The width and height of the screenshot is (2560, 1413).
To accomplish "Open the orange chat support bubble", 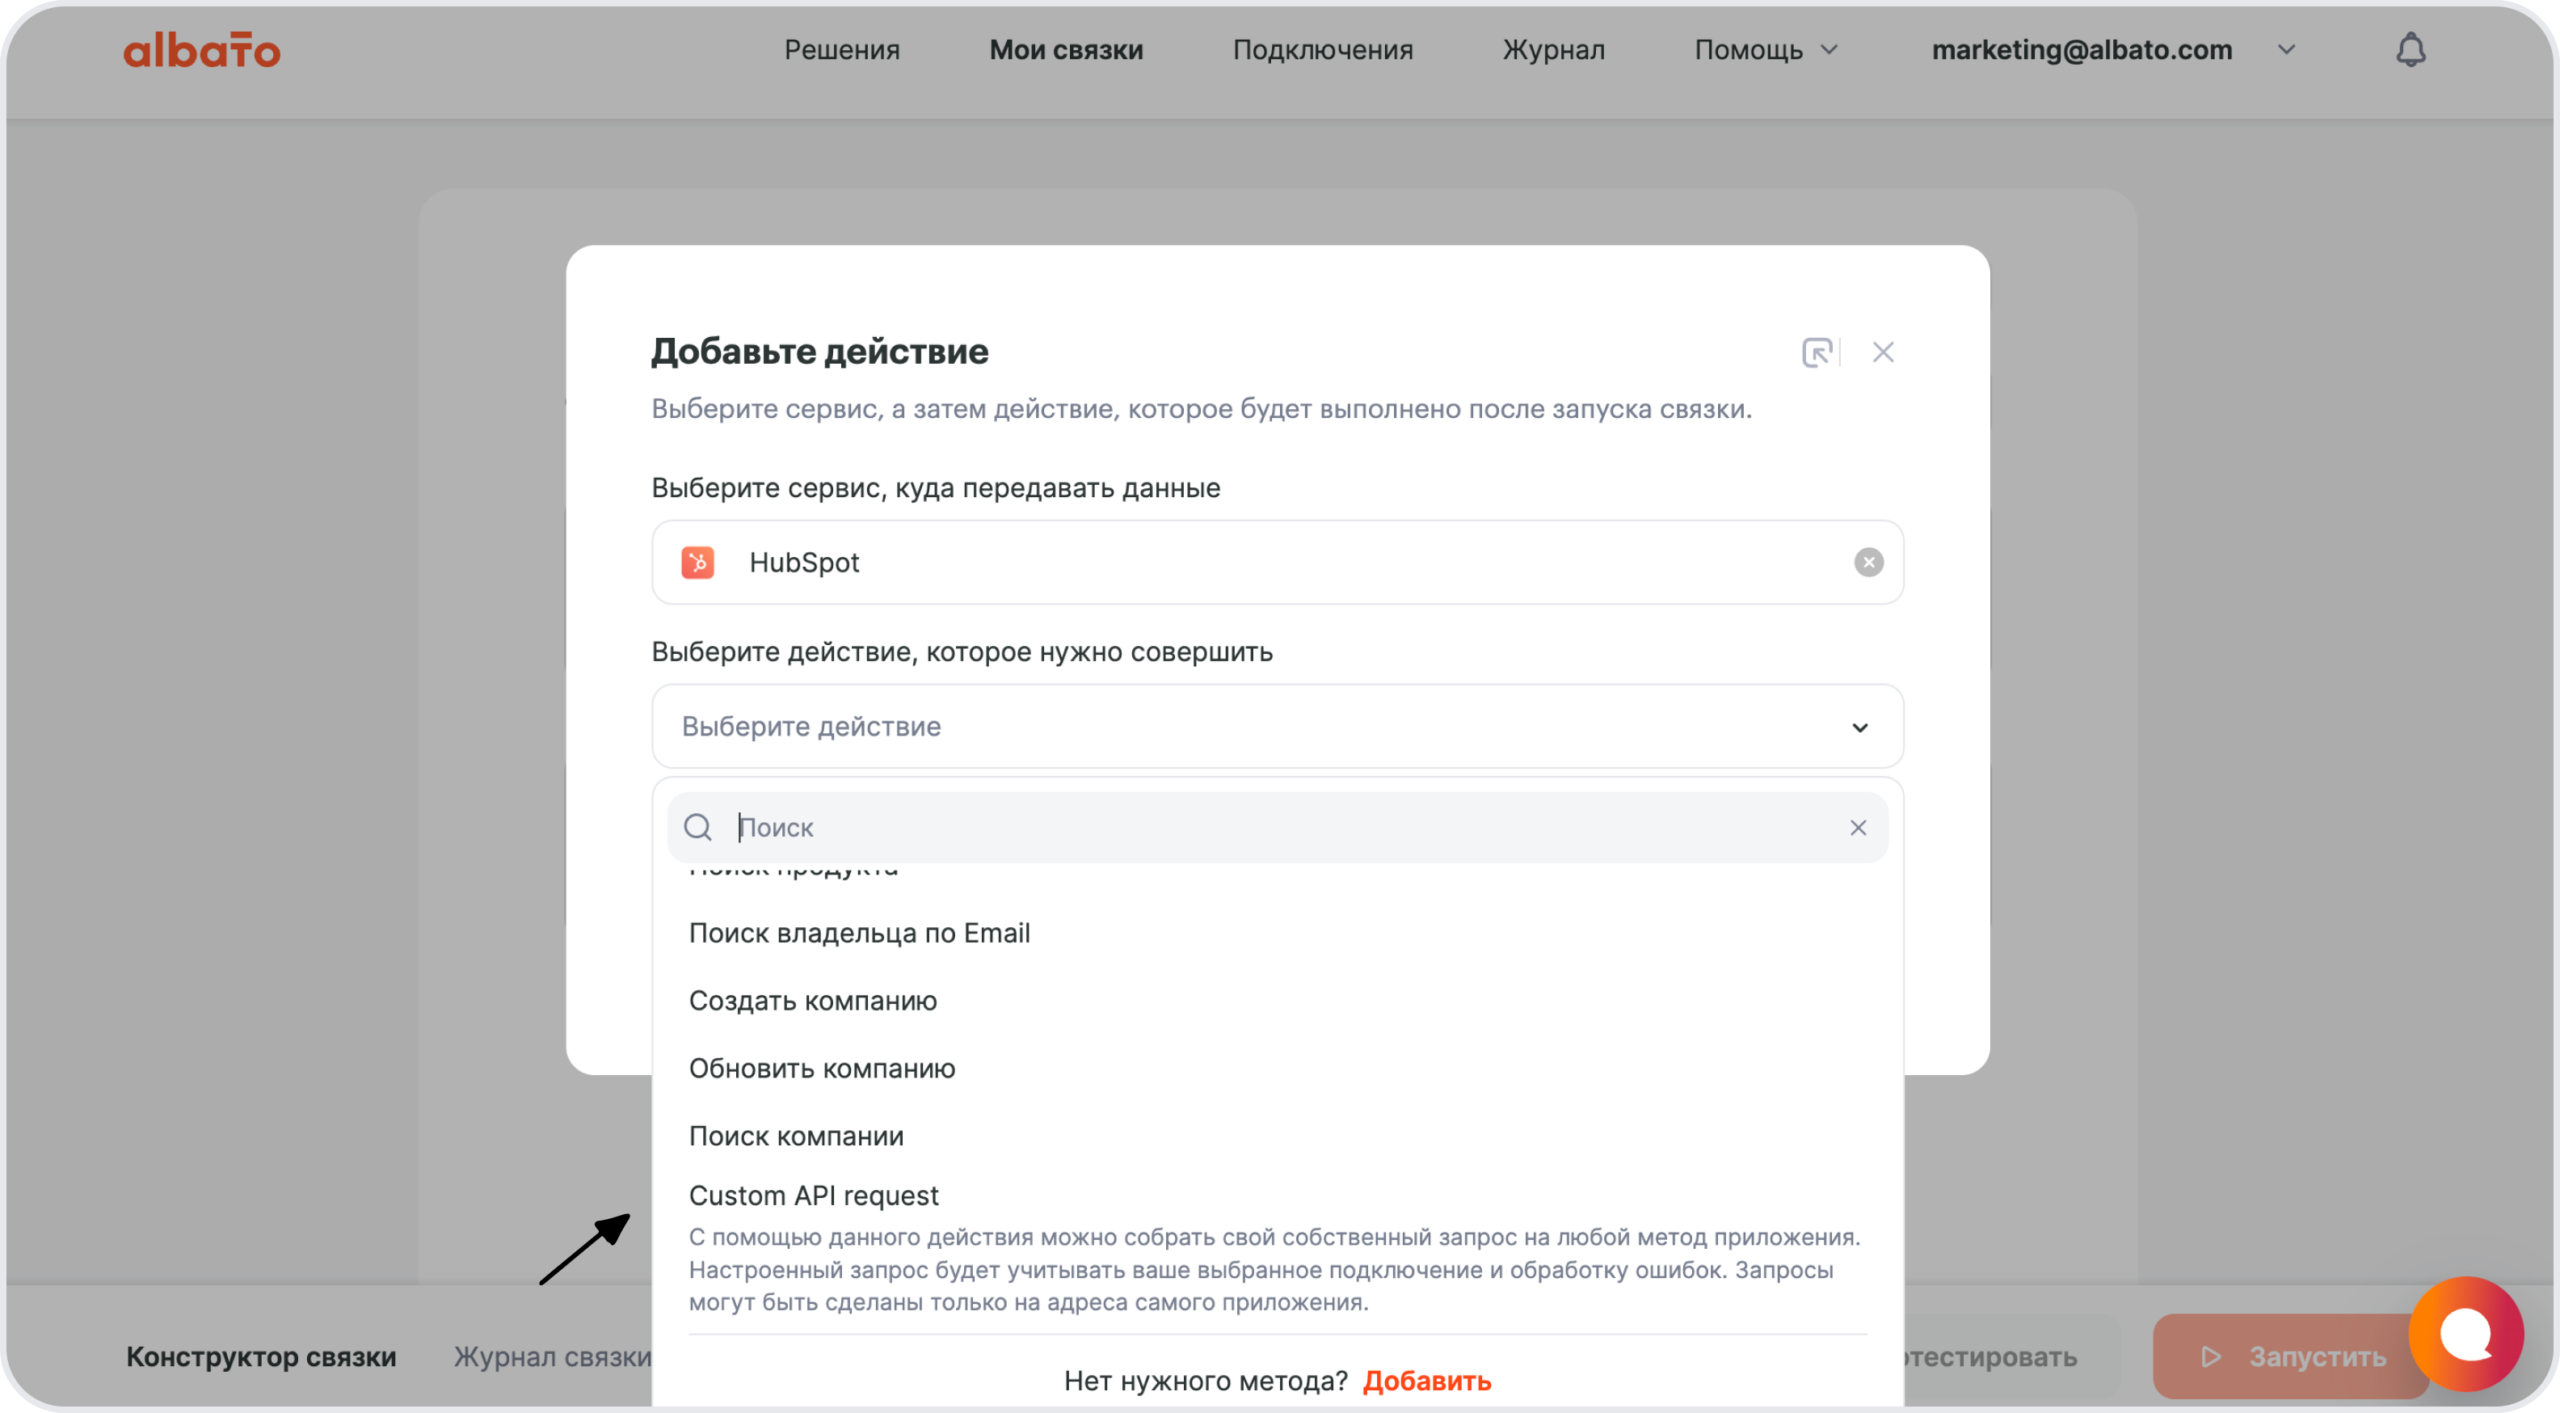I will click(2465, 1333).
